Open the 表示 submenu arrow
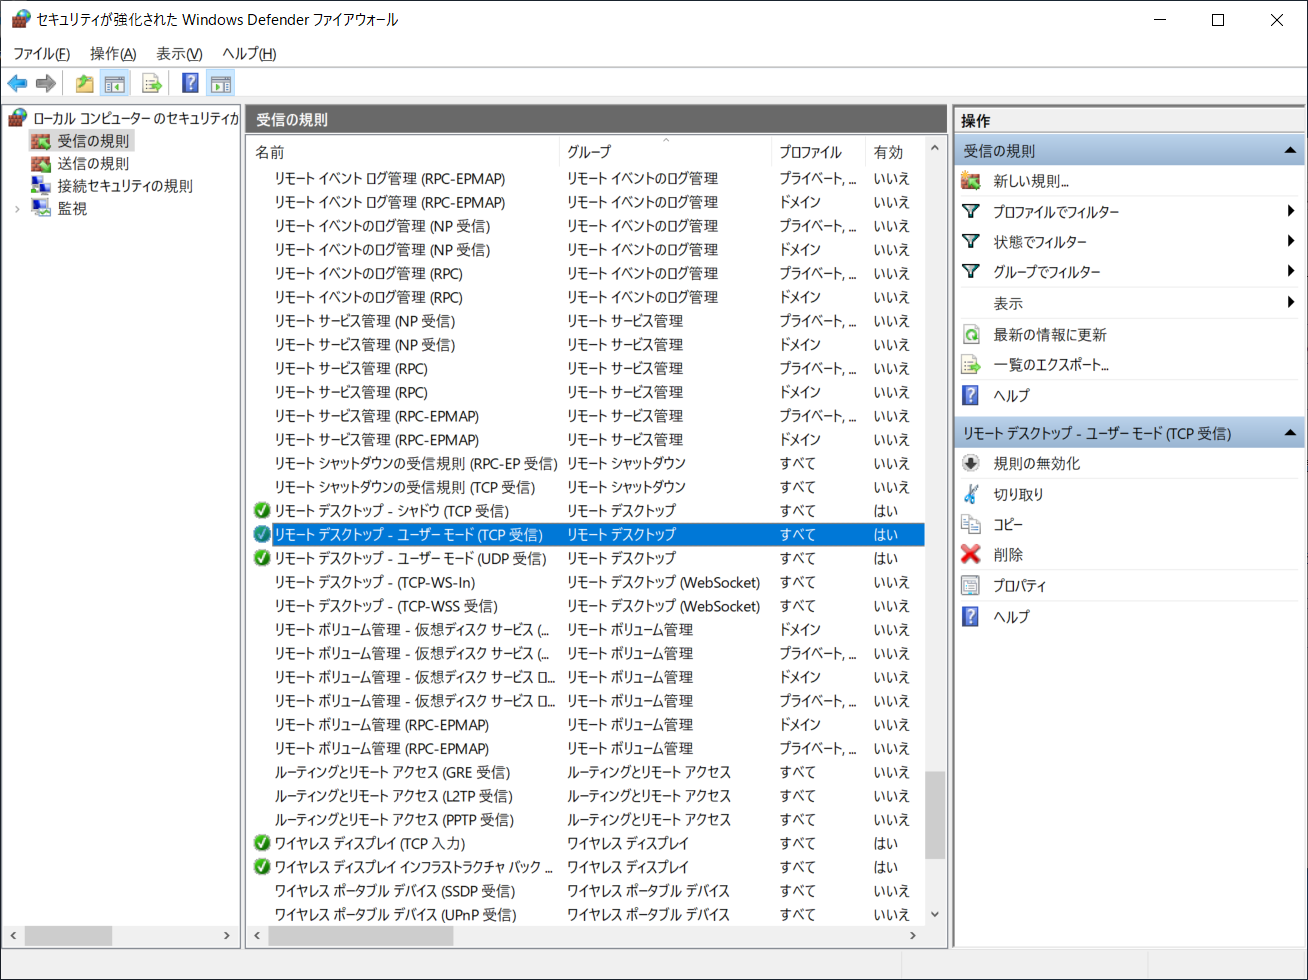Viewport: 1308px width, 980px height. 1290,302
